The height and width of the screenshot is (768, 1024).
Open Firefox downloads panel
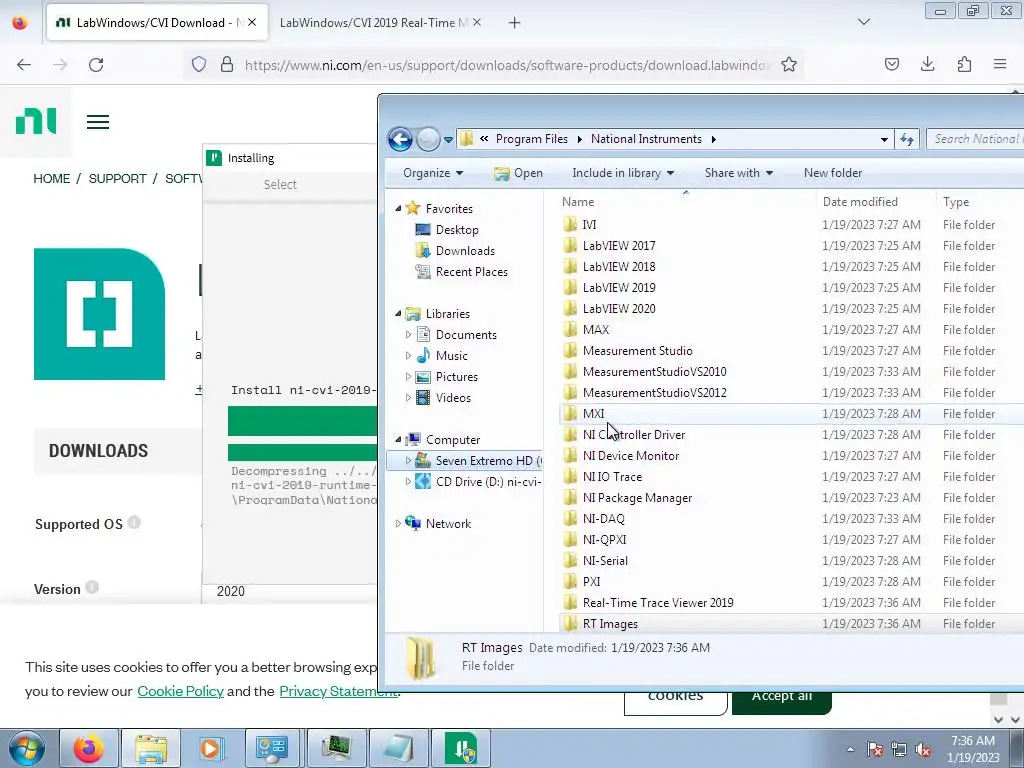[927, 64]
